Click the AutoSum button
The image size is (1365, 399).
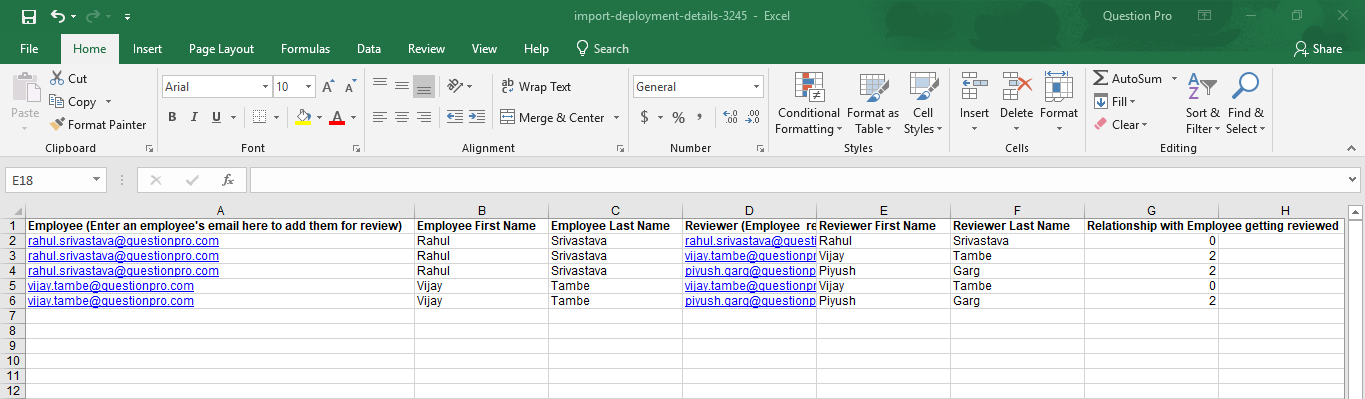[x=1128, y=78]
